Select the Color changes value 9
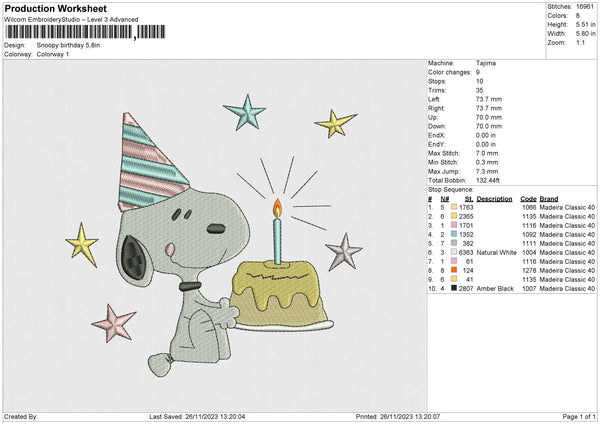This screenshot has height=424, width=600. point(478,72)
